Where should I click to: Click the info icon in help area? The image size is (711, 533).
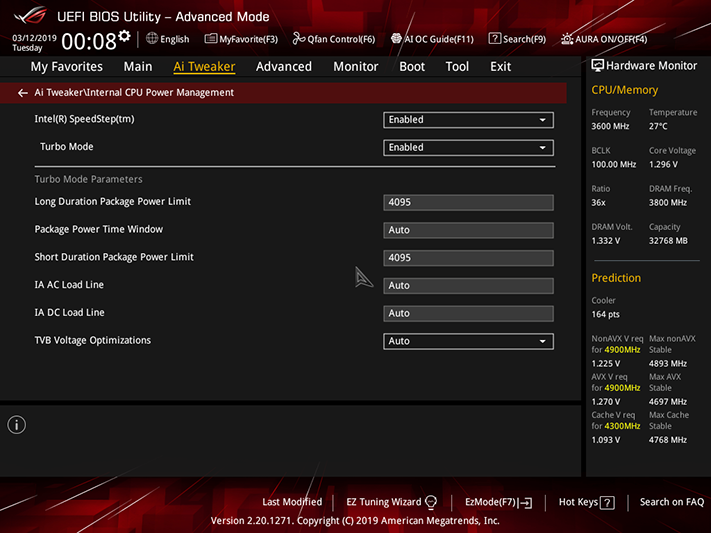pyautogui.click(x=17, y=425)
